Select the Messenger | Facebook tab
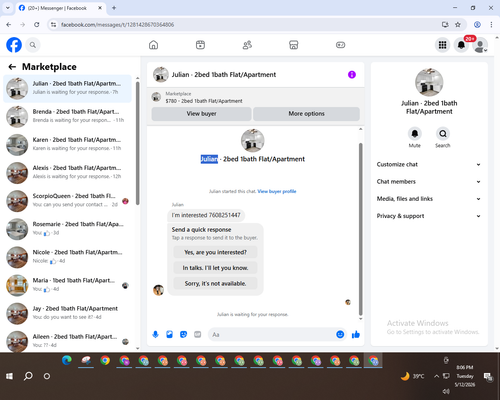This screenshot has width=500, height=400. 61,8
